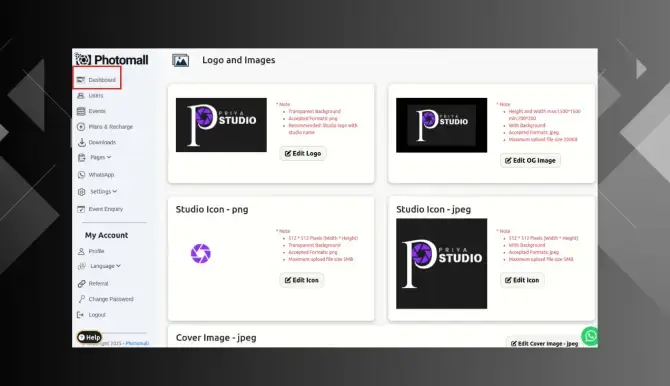Click the Priya Studio logo thumbnail
Screen dimensions: 670x386
tap(221, 125)
